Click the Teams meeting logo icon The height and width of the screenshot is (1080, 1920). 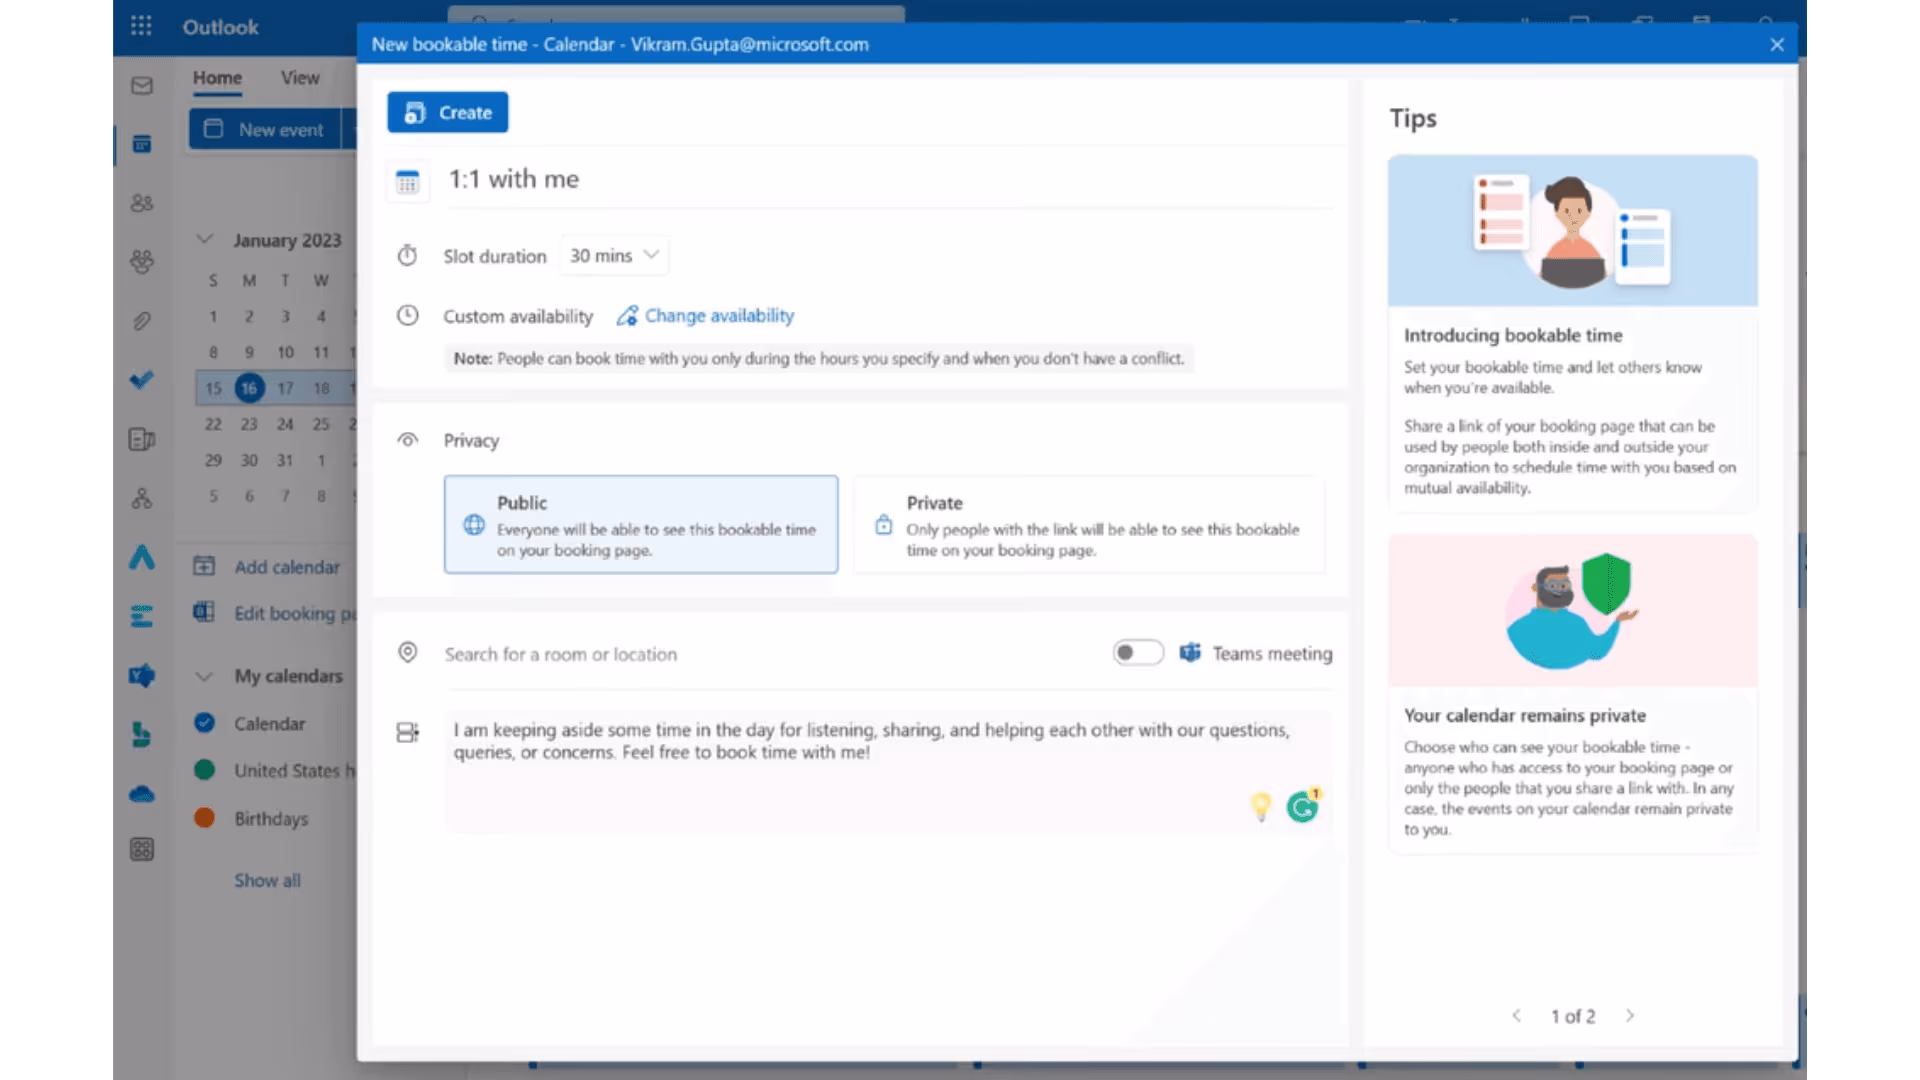1190,653
